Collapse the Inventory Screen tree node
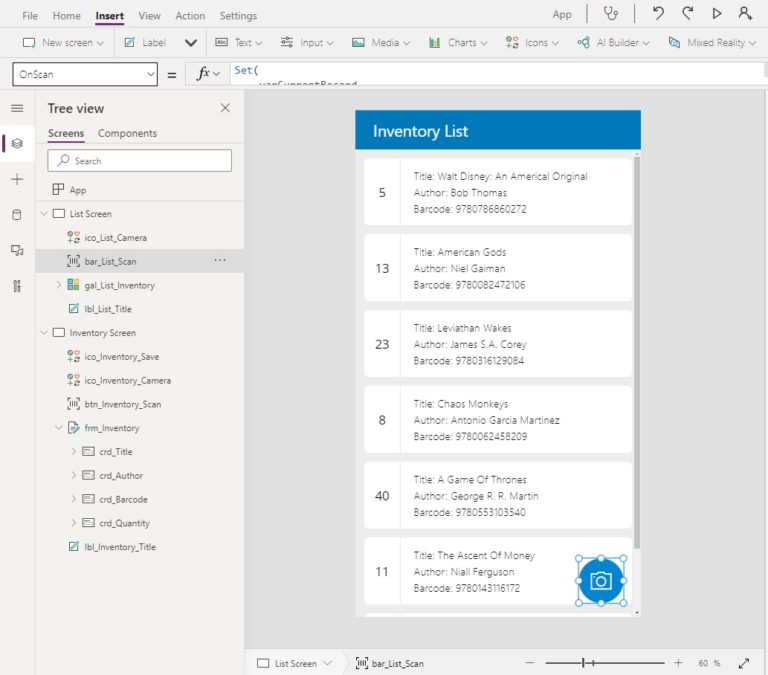768x675 pixels. click(44, 333)
